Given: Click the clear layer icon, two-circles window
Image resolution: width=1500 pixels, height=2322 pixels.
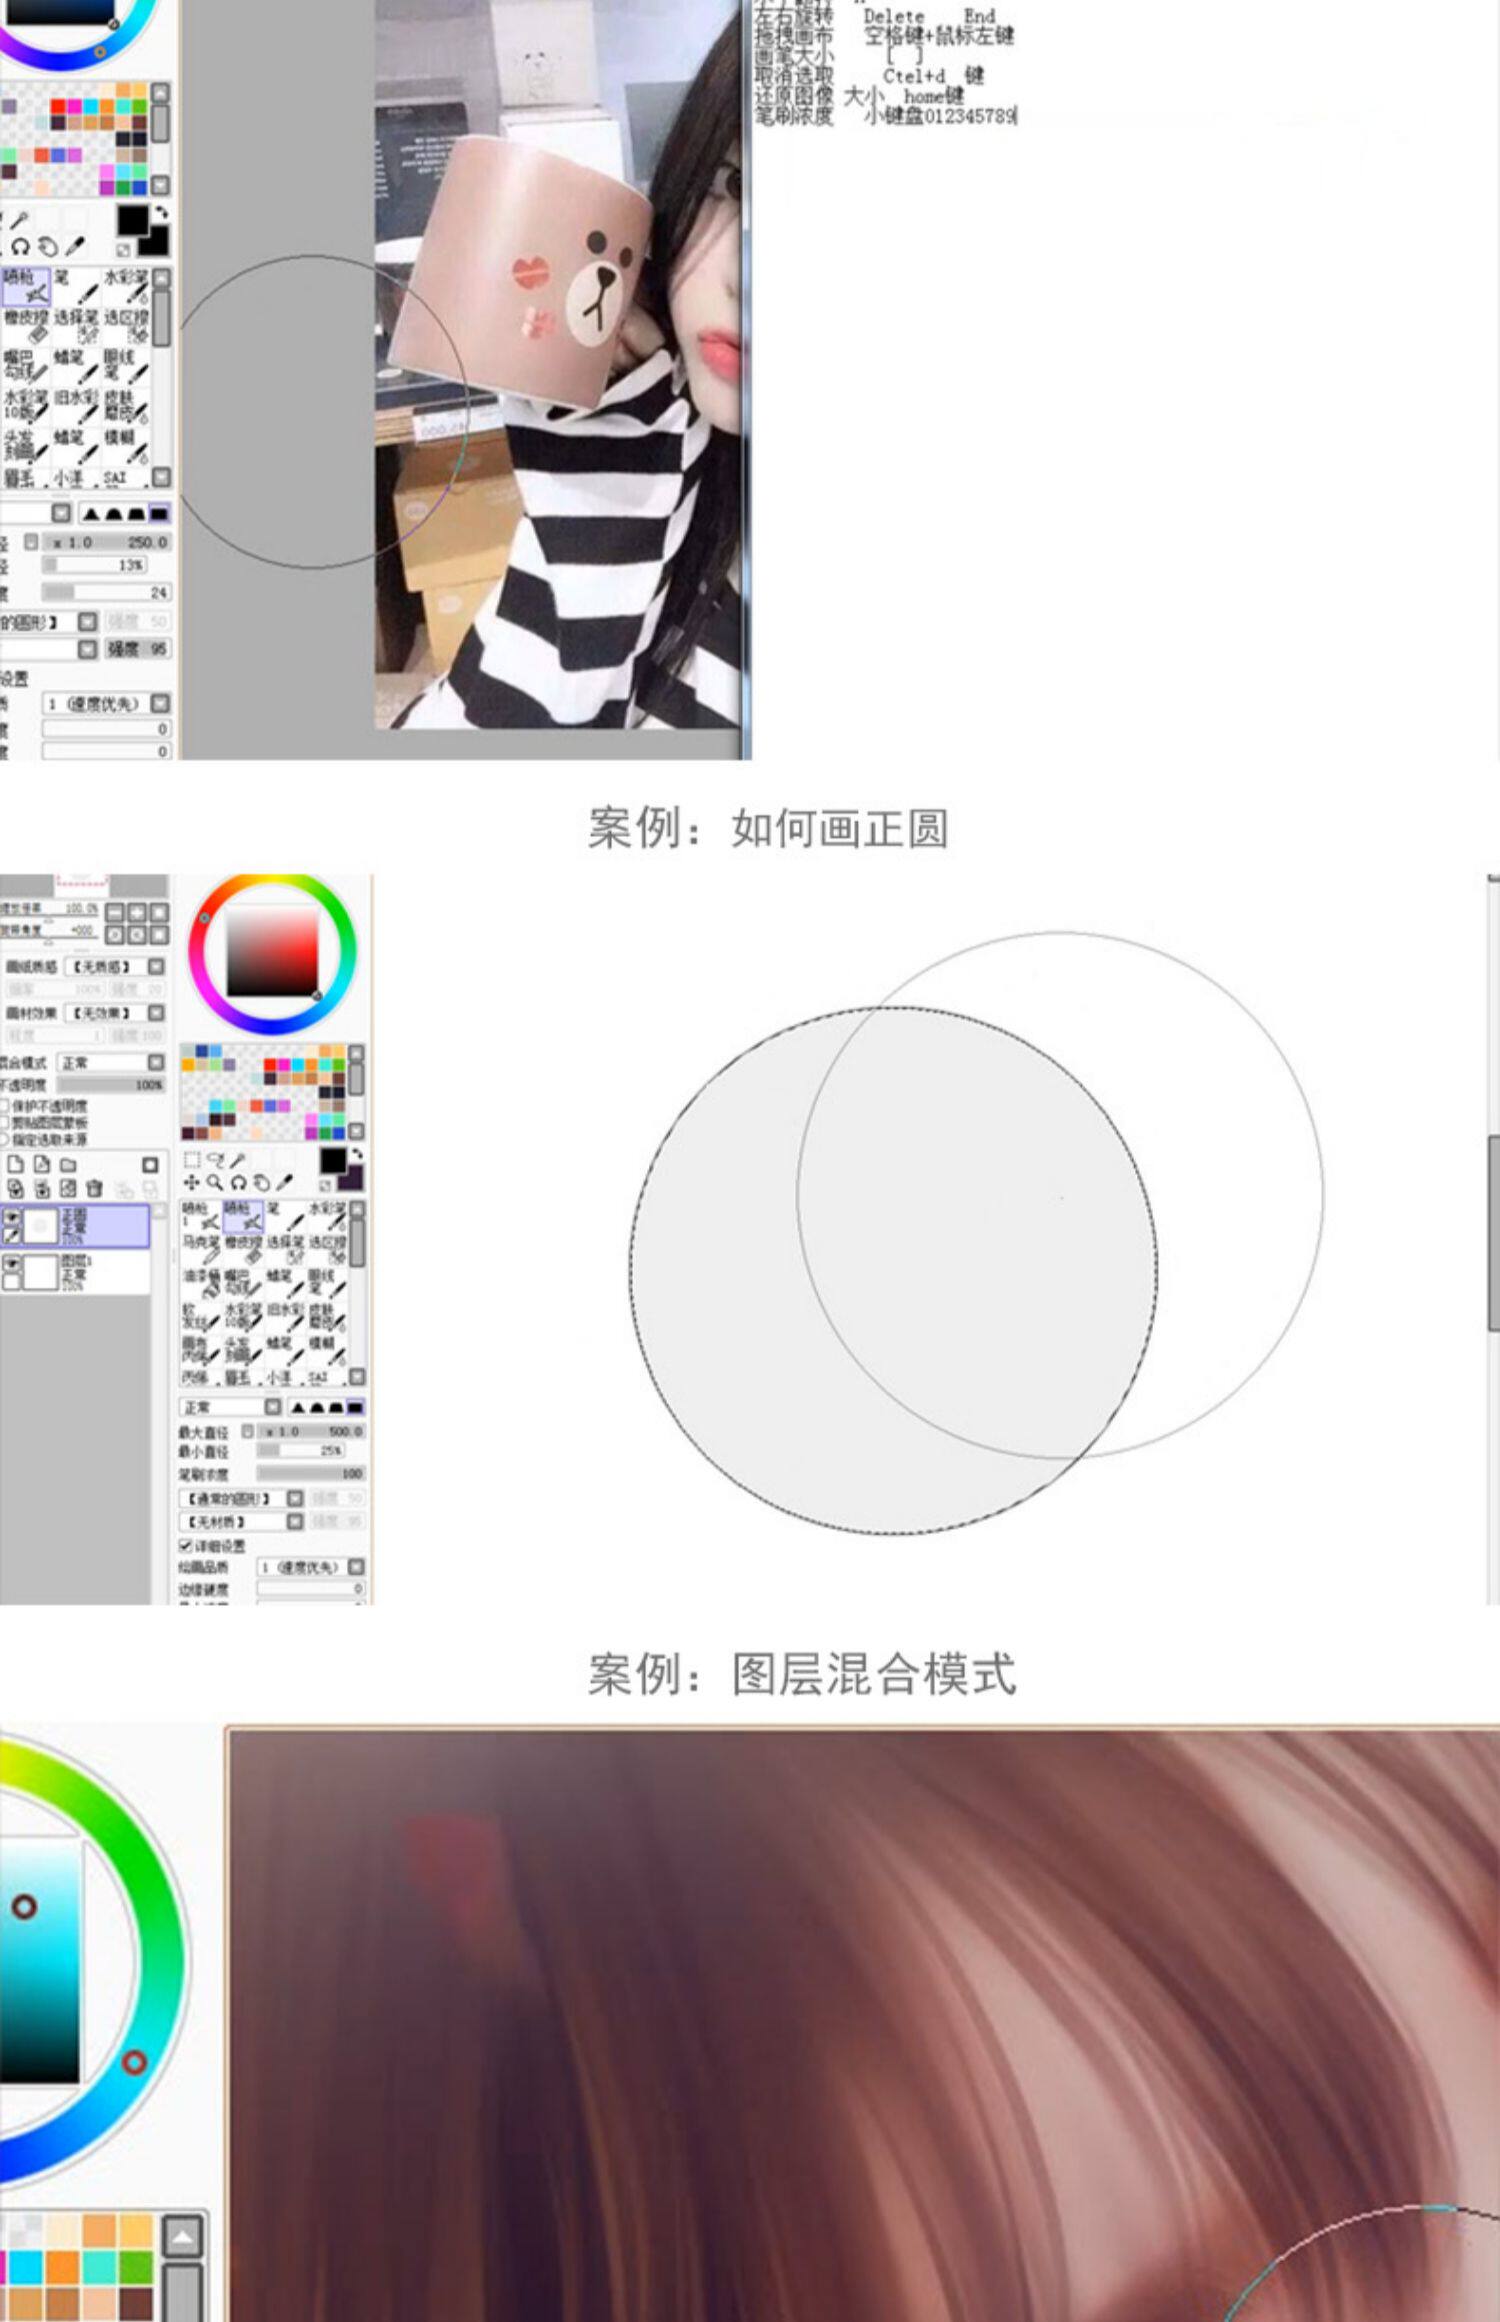Looking at the screenshot, I should 68,1189.
